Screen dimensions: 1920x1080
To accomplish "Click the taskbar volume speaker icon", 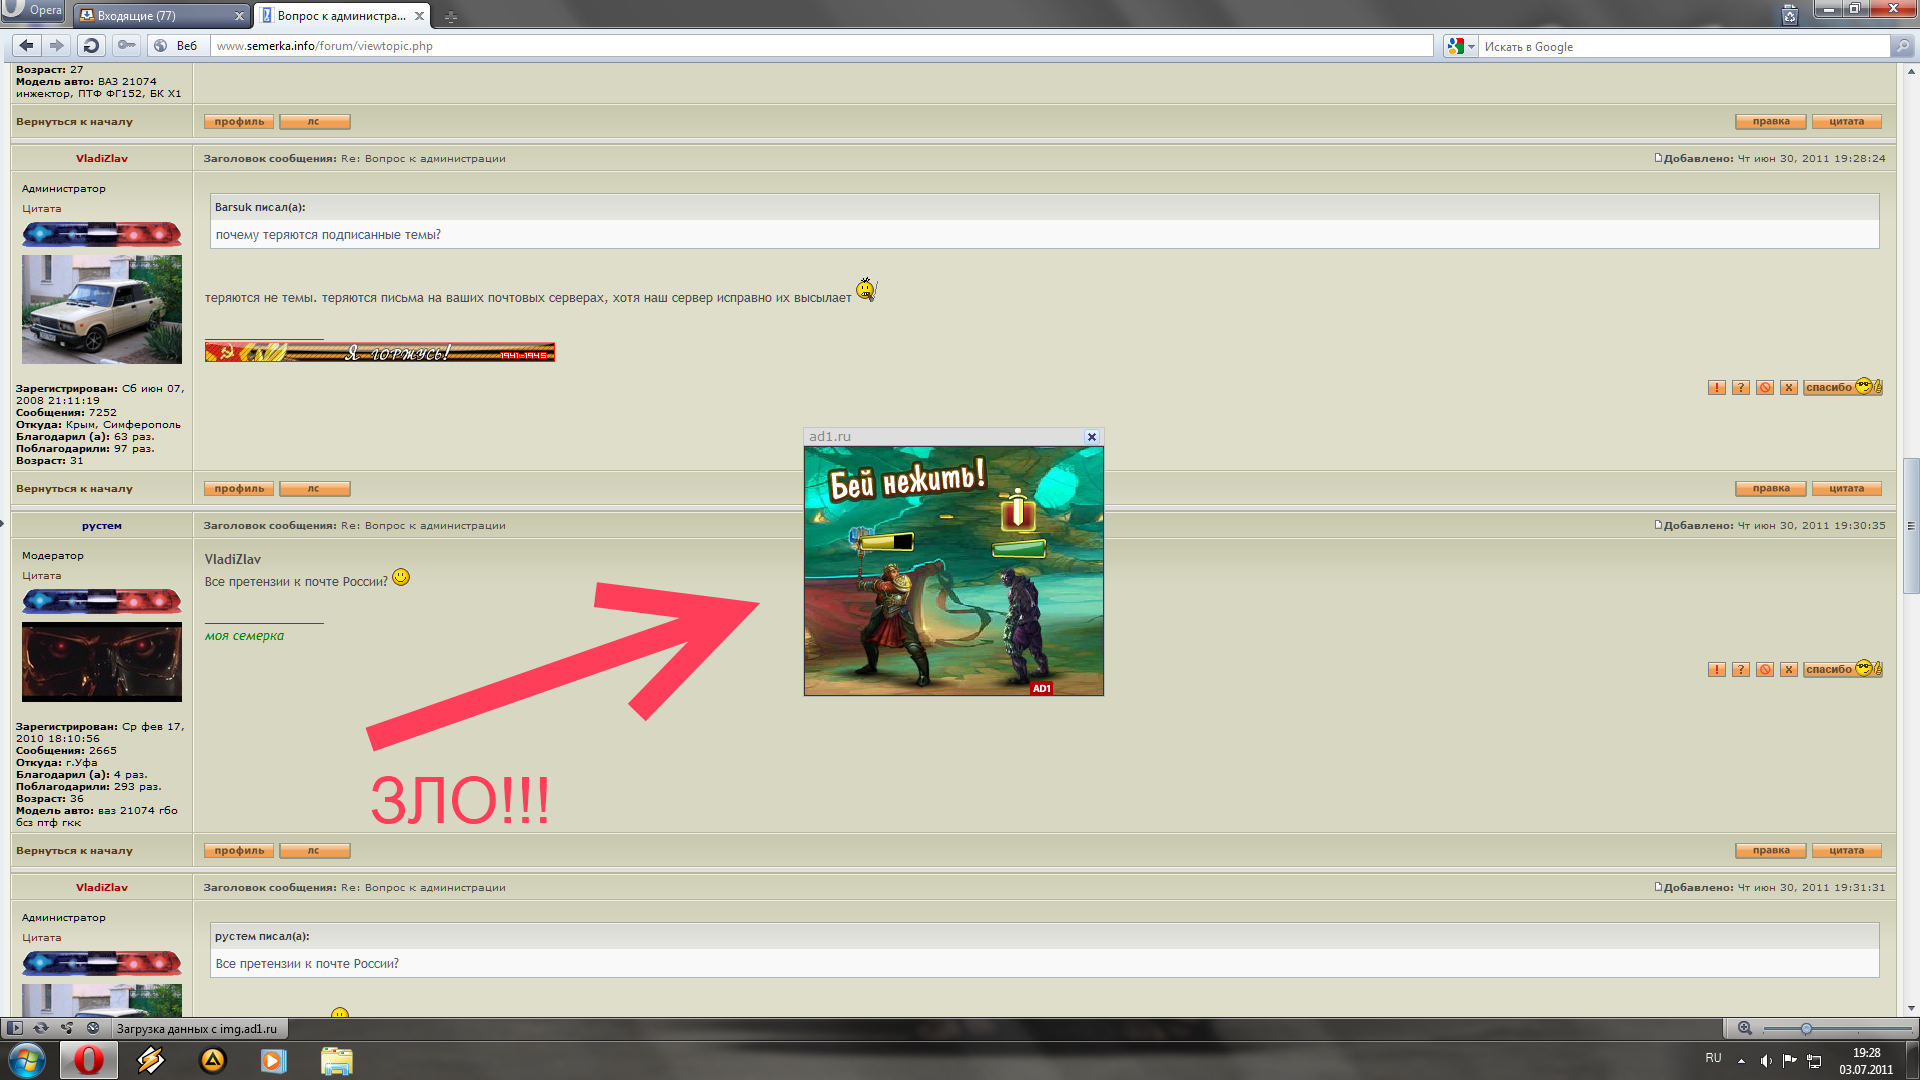I will (x=1766, y=1060).
